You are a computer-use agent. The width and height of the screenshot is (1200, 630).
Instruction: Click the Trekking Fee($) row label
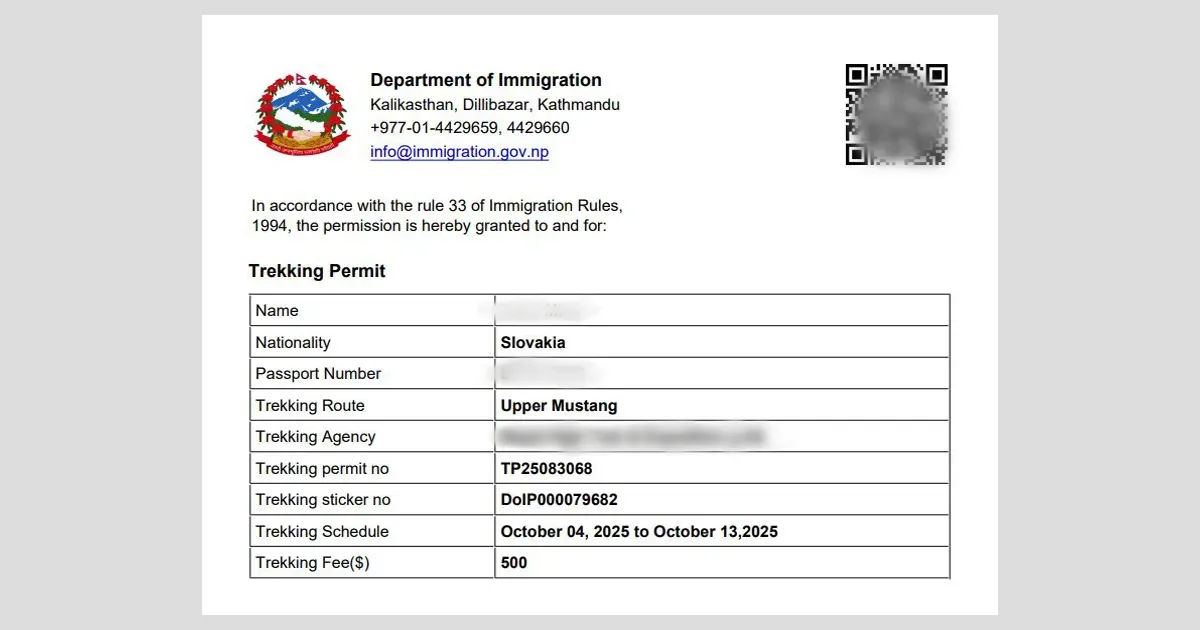312,563
